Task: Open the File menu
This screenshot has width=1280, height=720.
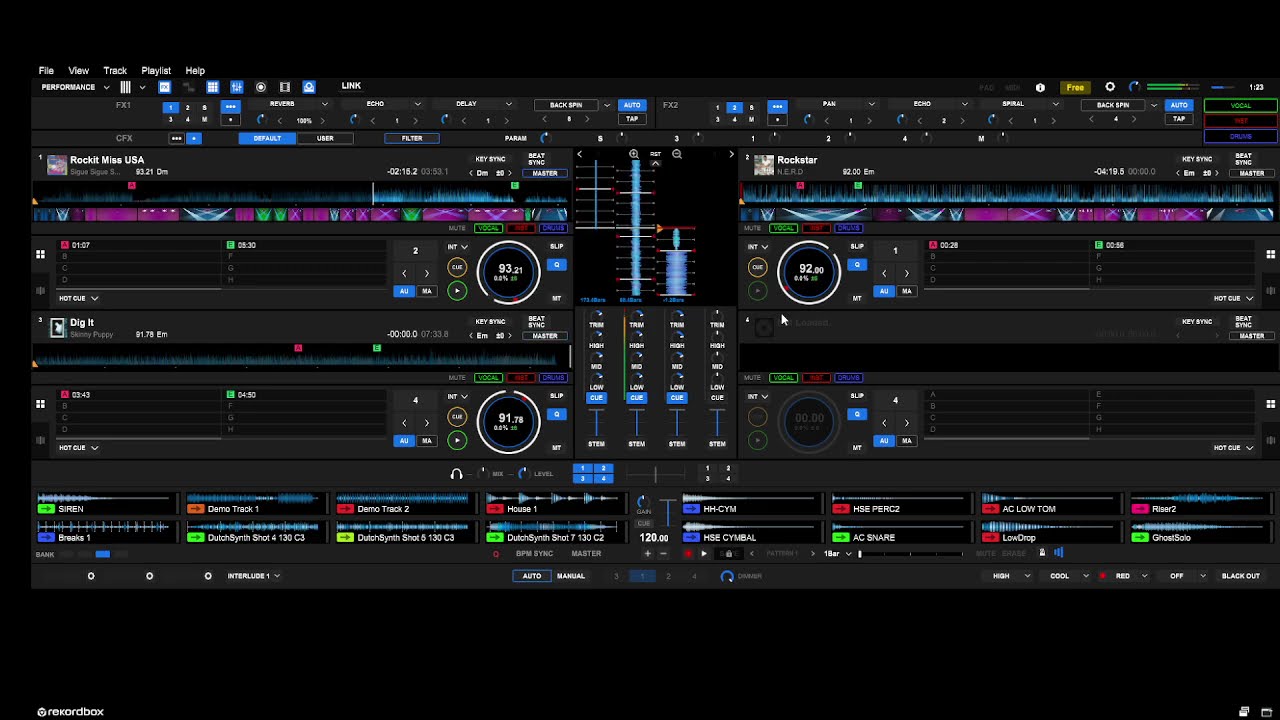Action: click(46, 71)
